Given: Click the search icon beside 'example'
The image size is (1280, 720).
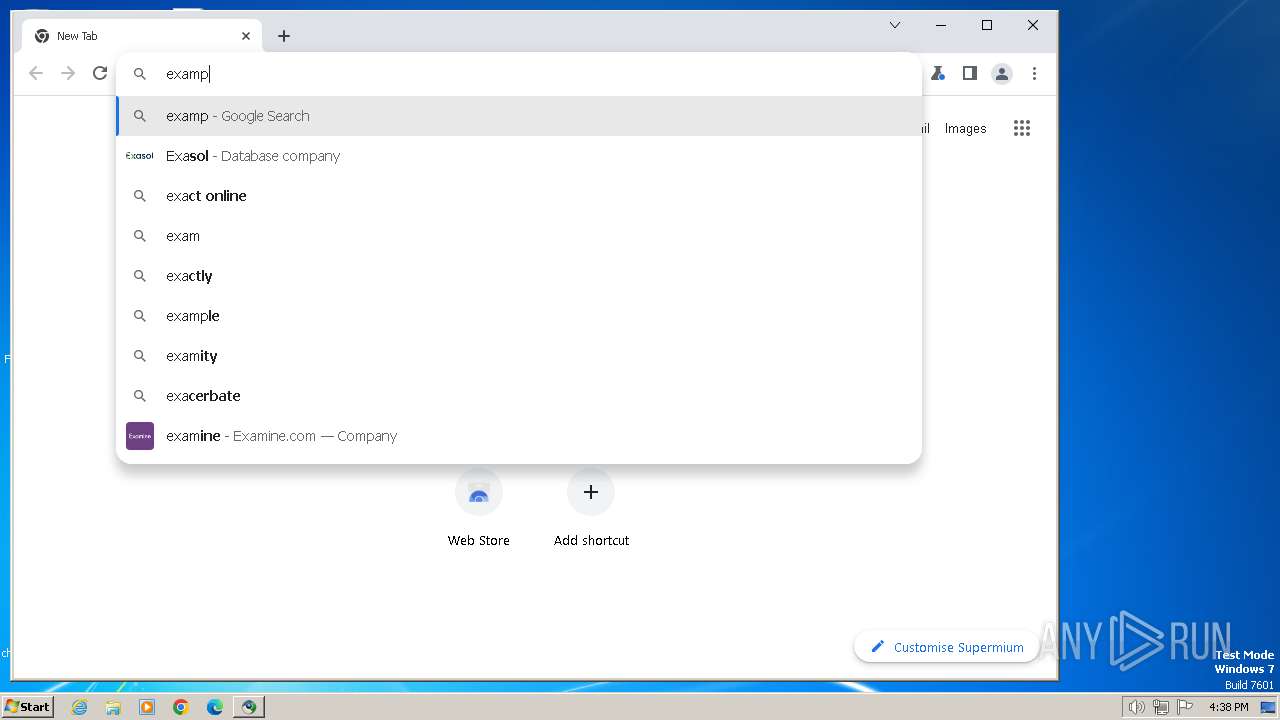Looking at the screenshot, I should [140, 316].
